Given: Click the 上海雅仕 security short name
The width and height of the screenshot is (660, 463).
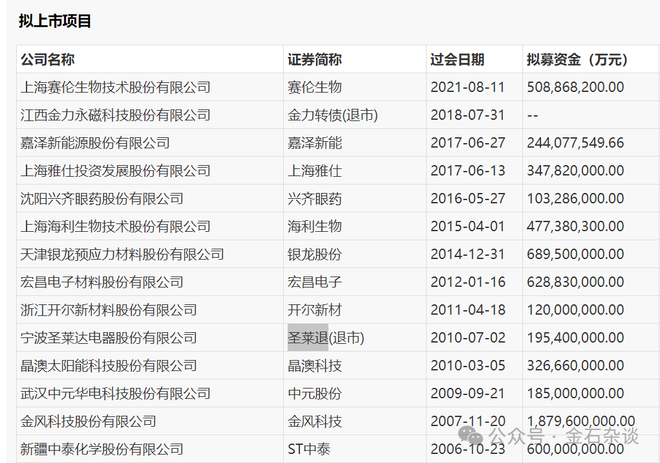Looking at the screenshot, I should [x=314, y=171].
